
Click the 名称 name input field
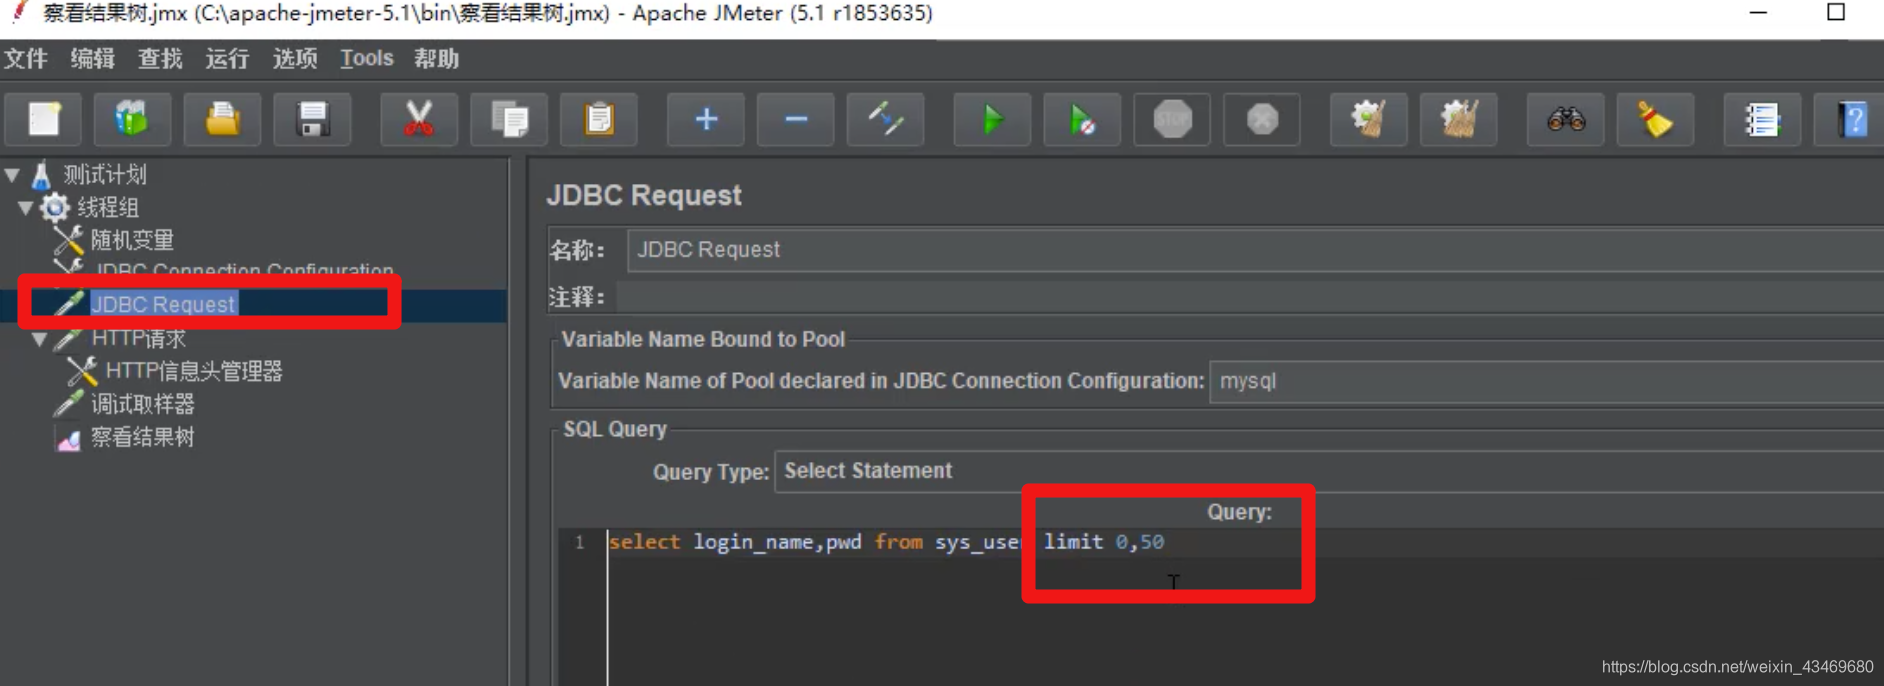(1255, 250)
